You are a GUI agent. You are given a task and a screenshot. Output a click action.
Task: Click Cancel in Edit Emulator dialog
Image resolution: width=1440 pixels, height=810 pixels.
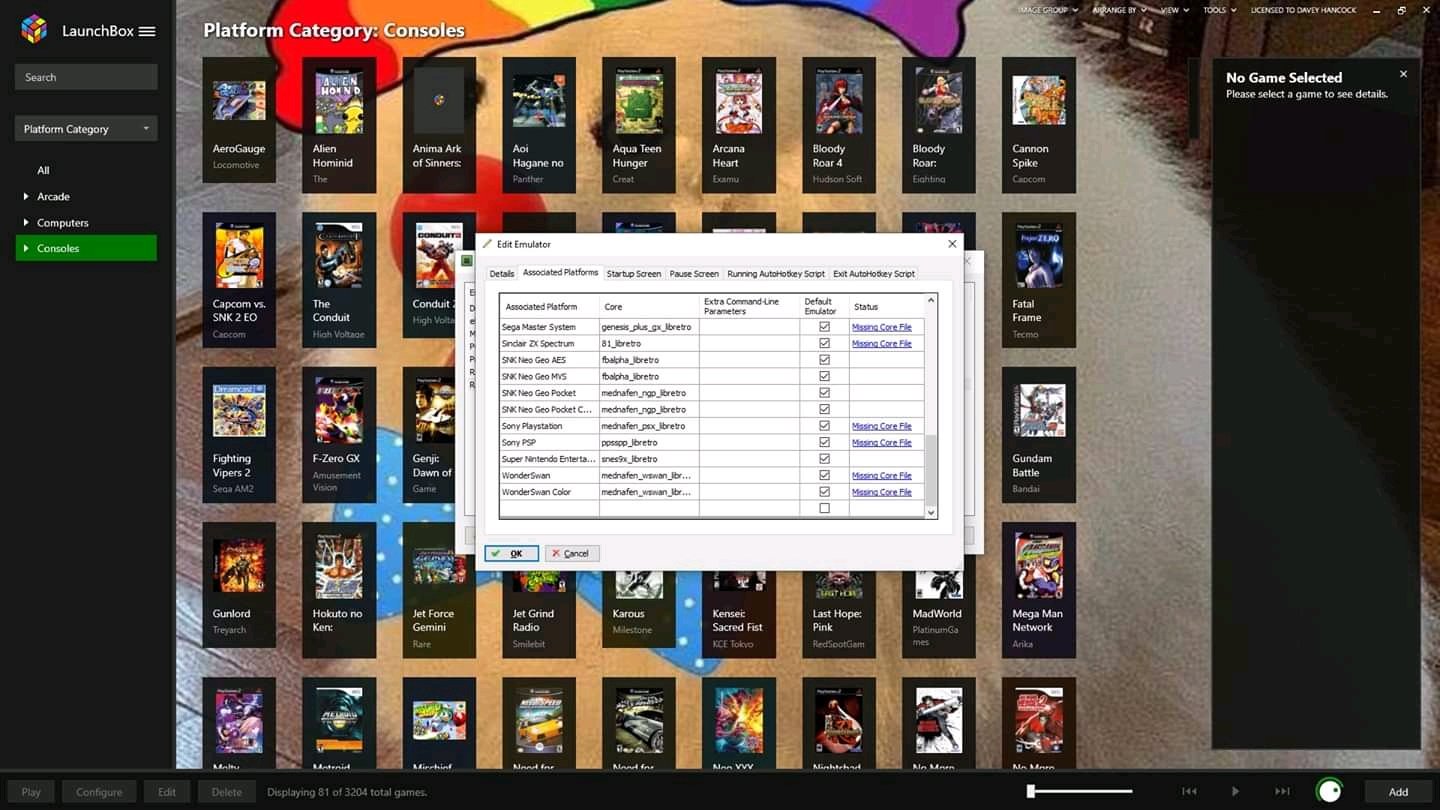click(571, 553)
